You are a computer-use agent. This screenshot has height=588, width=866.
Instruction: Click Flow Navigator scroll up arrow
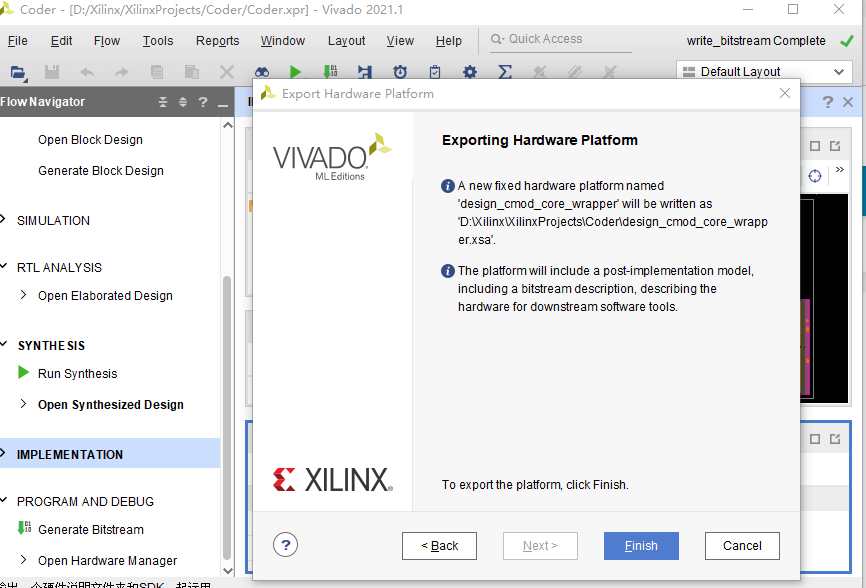pos(228,125)
